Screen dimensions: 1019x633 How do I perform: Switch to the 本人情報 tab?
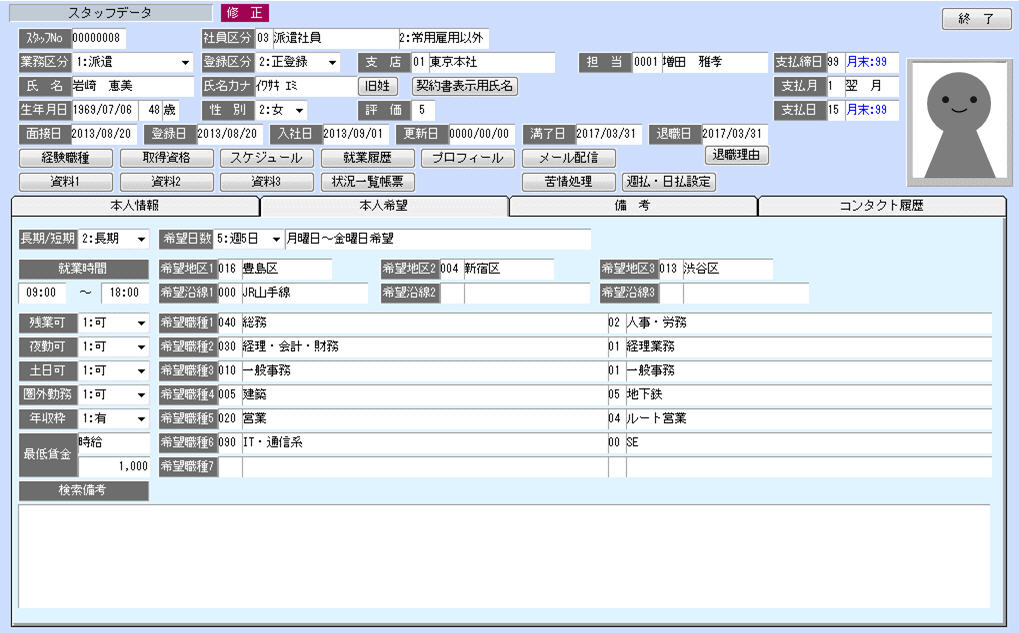(x=134, y=206)
